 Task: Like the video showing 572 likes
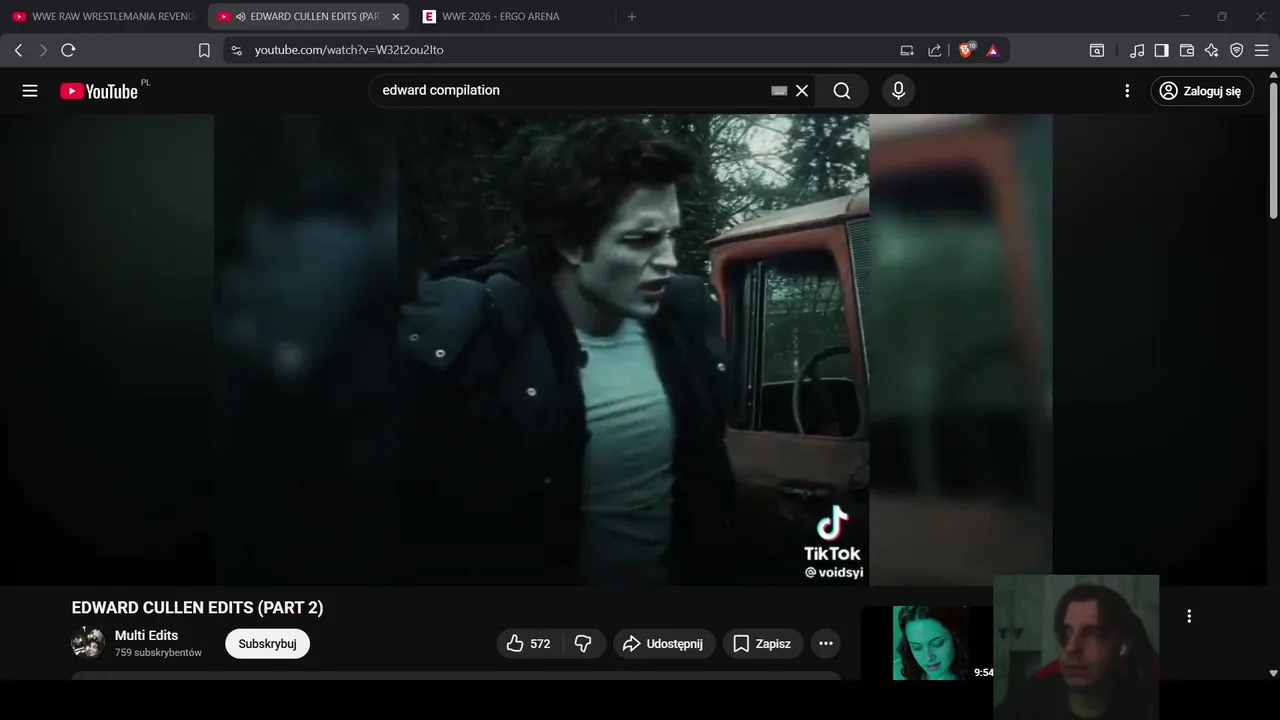pos(529,644)
